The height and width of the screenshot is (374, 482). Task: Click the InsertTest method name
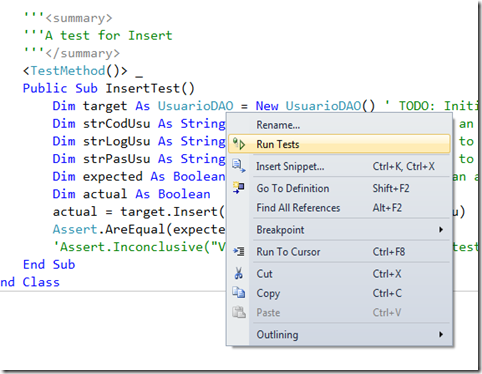(x=143, y=88)
